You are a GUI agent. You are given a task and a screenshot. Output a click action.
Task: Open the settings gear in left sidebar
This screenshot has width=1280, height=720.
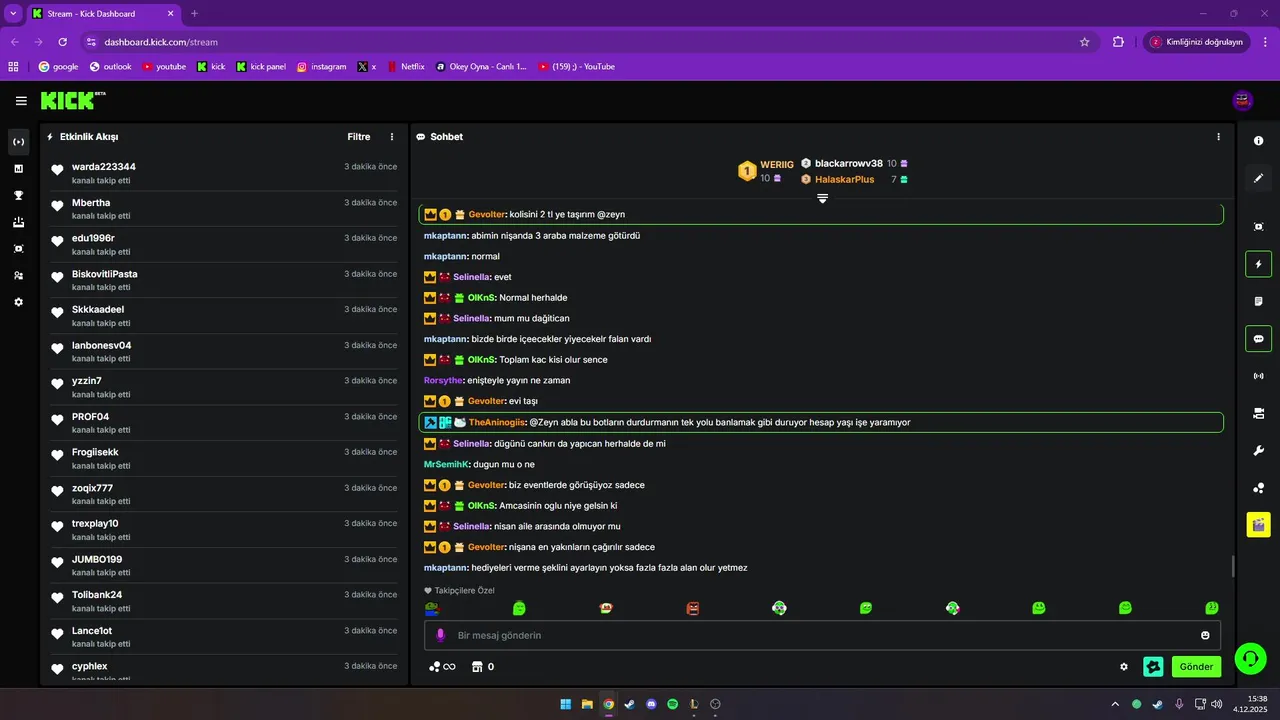pos(18,302)
